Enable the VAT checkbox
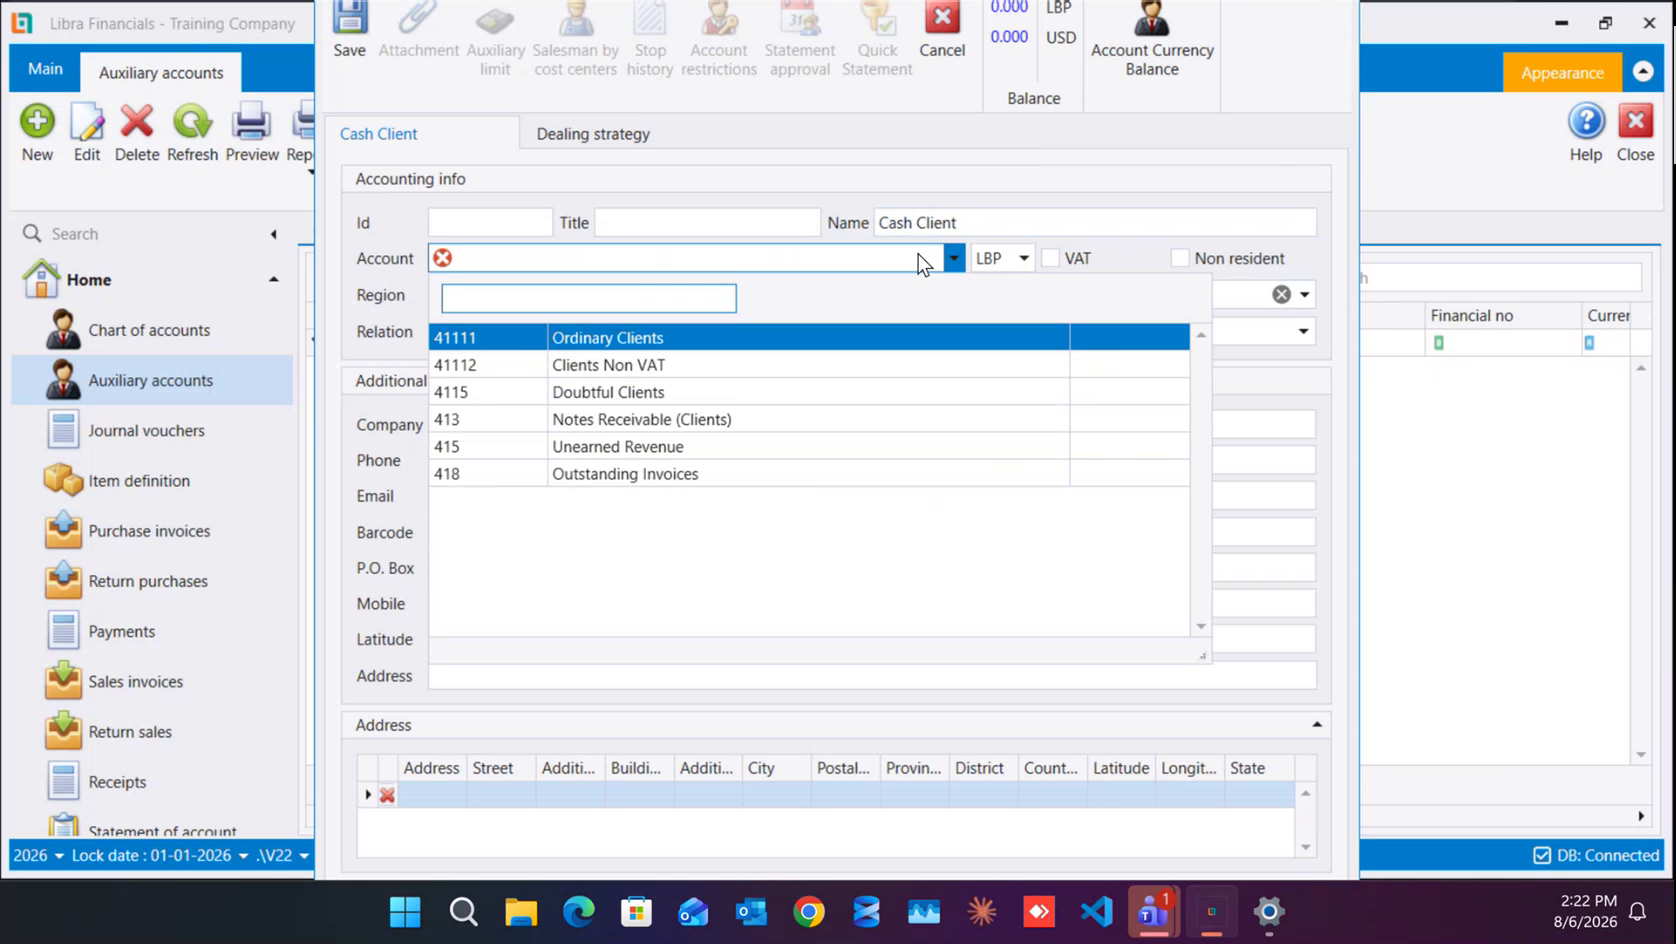The width and height of the screenshot is (1676, 944). click(x=1050, y=258)
